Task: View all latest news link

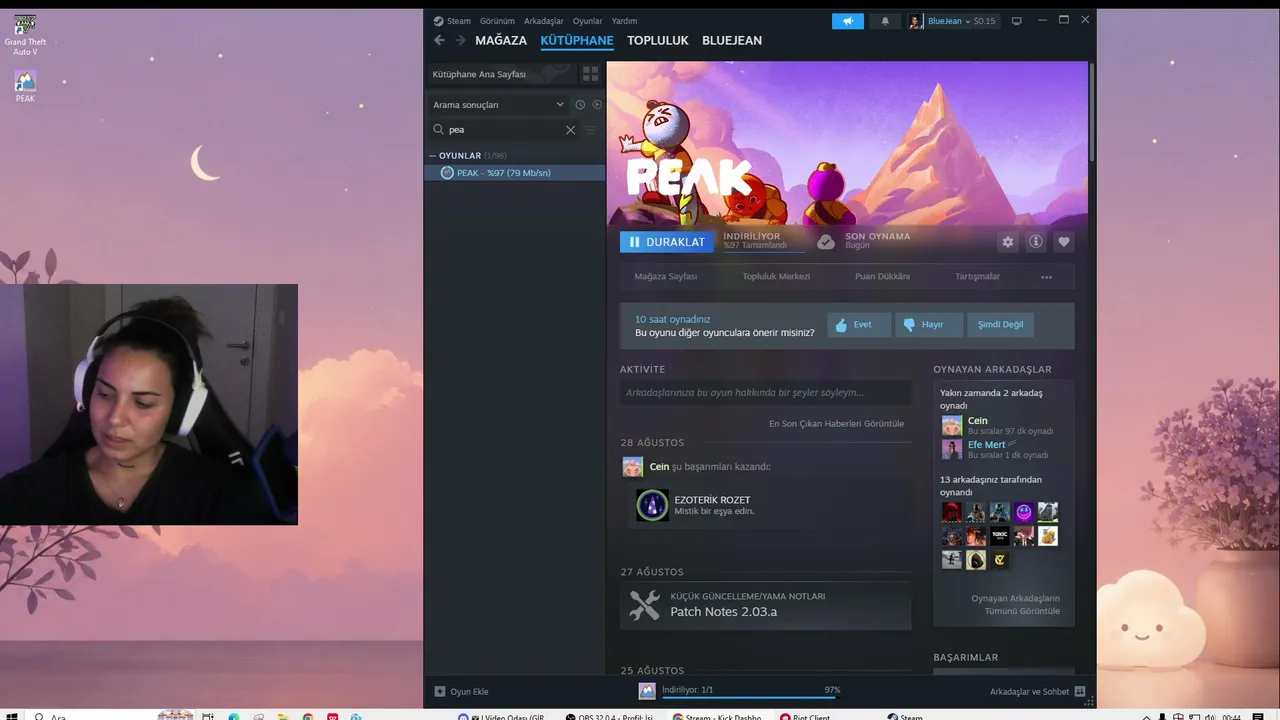Action: pyautogui.click(x=836, y=424)
